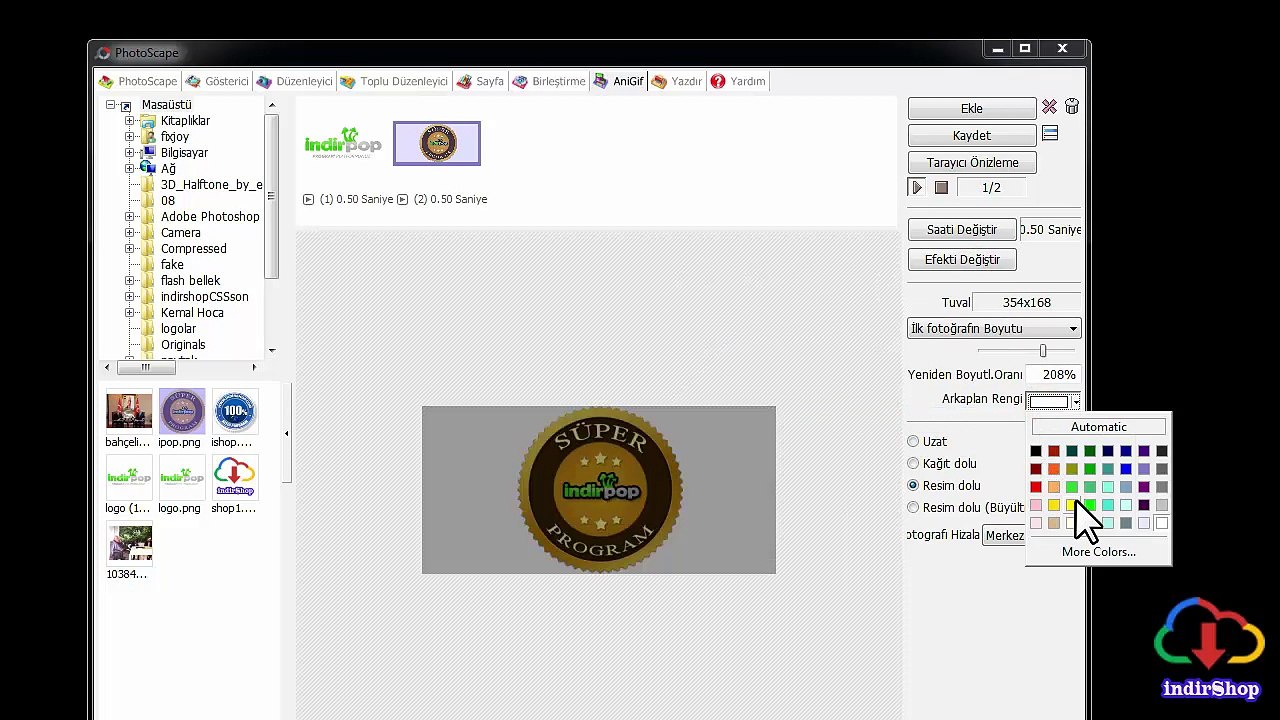The width and height of the screenshot is (1280, 720).
Task: Click the Adobe Photoshop folder icon
Action: 148,217
